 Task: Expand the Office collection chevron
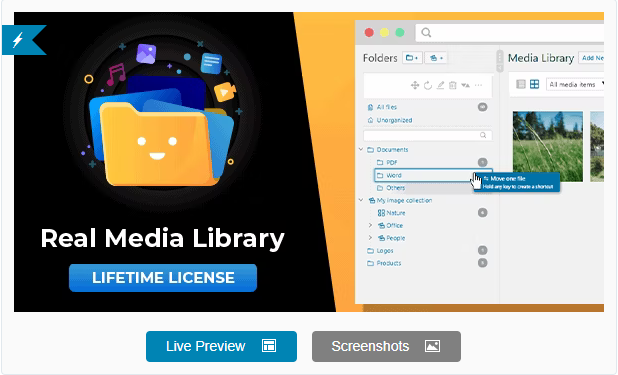370,225
